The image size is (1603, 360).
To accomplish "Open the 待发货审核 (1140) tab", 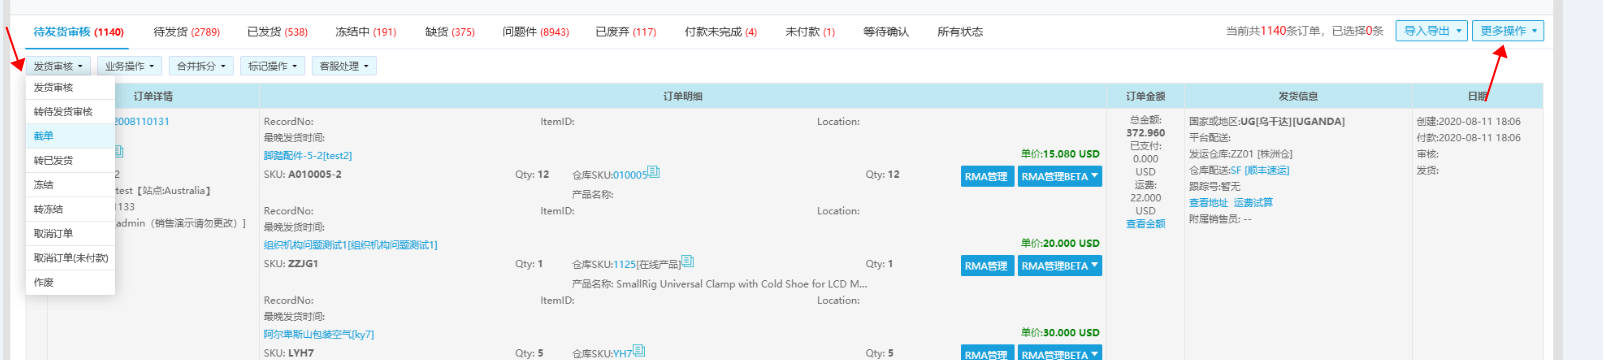I will tap(79, 32).
